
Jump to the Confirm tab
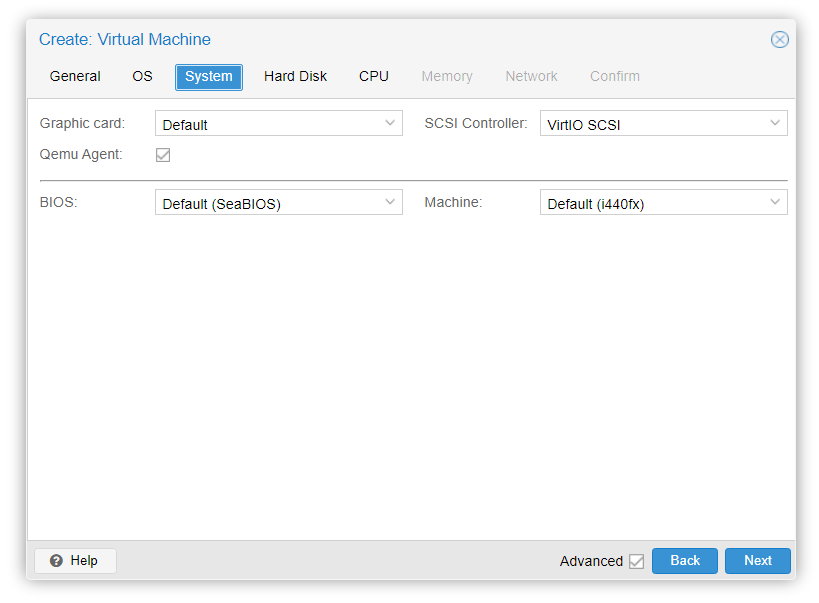(x=615, y=77)
